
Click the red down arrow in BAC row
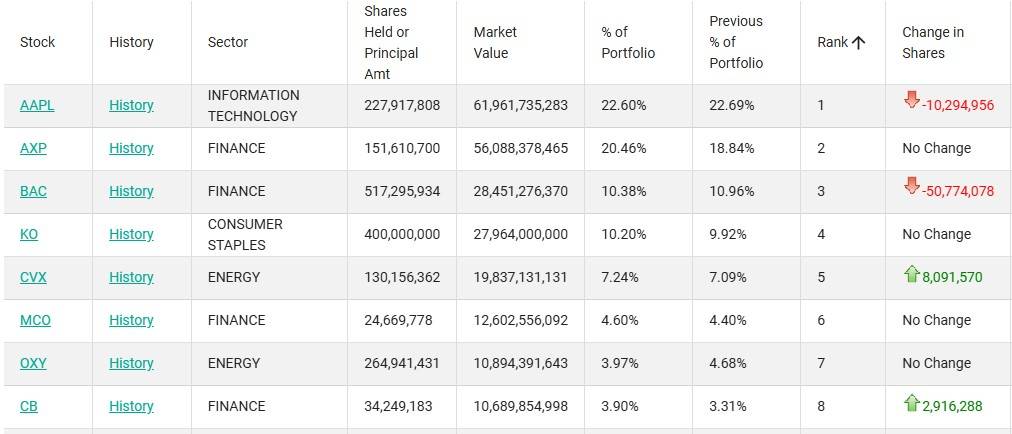(911, 186)
